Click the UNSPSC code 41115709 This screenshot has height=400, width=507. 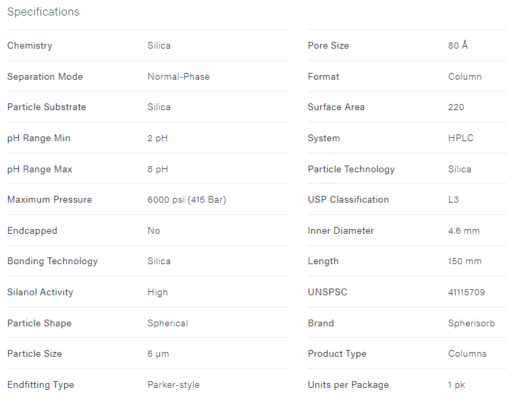point(466,292)
